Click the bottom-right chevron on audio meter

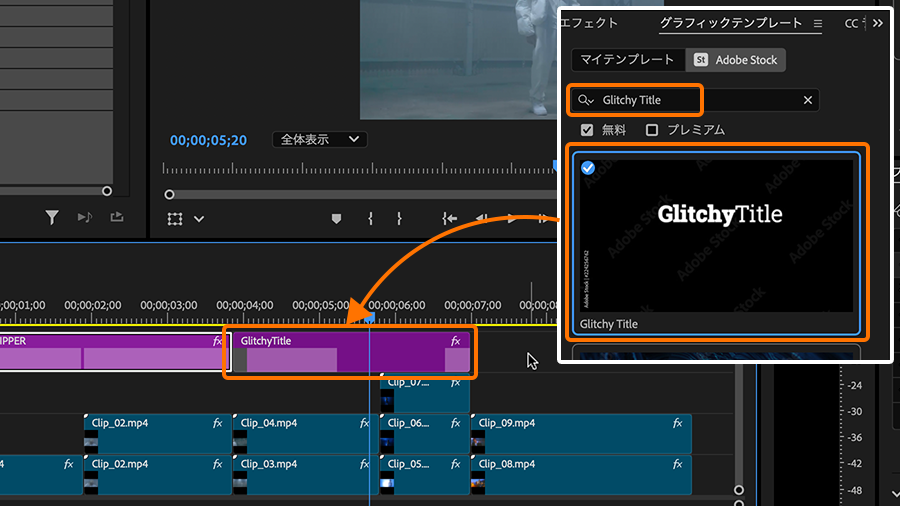(895, 493)
